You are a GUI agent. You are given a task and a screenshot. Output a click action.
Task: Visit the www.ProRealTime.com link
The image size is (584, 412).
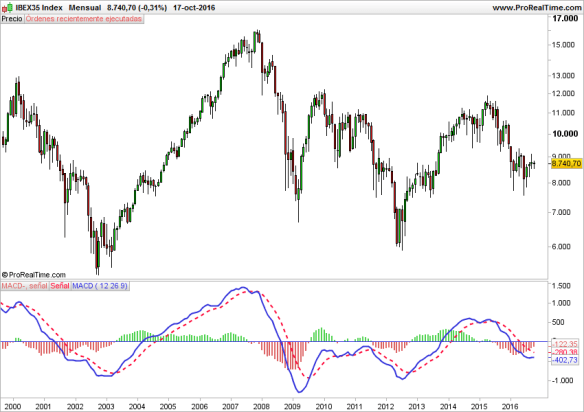537,7
